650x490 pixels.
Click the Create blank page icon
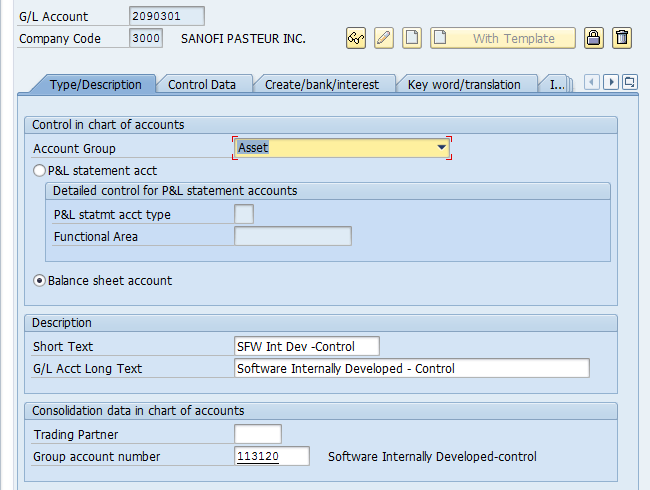pos(412,38)
